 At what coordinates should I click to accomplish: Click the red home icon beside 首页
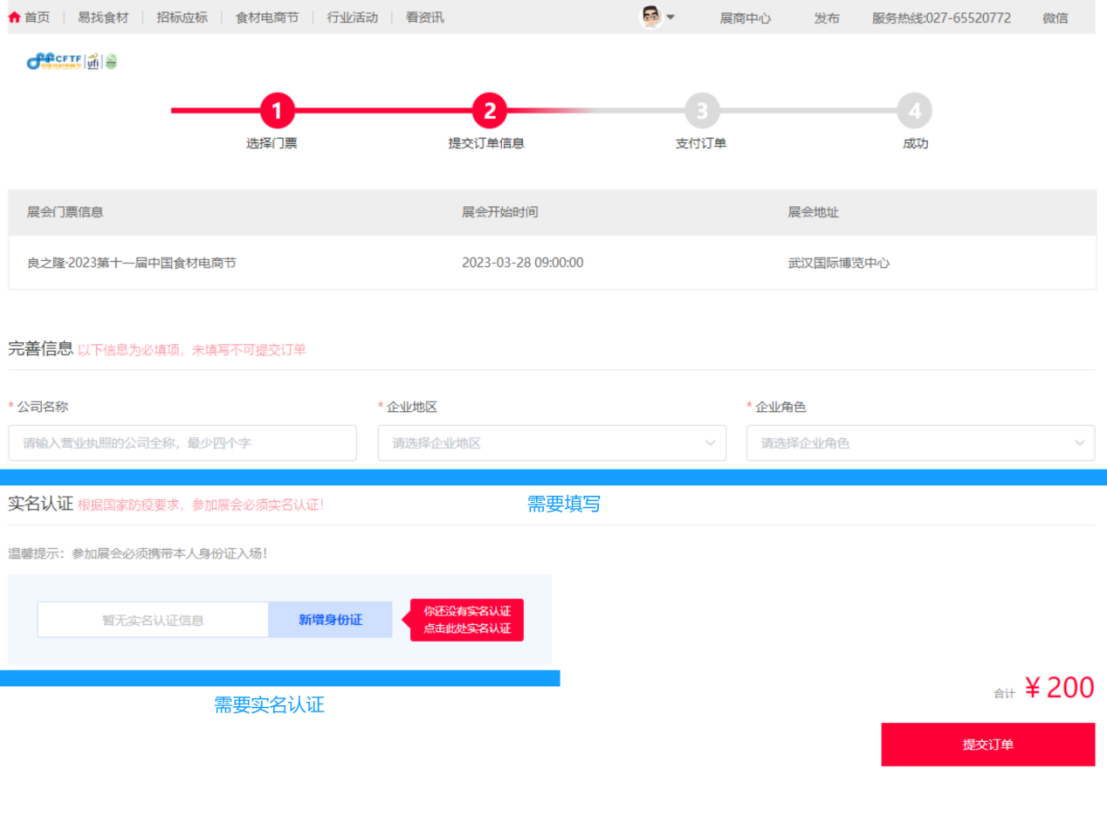click(x=14, y=17)
